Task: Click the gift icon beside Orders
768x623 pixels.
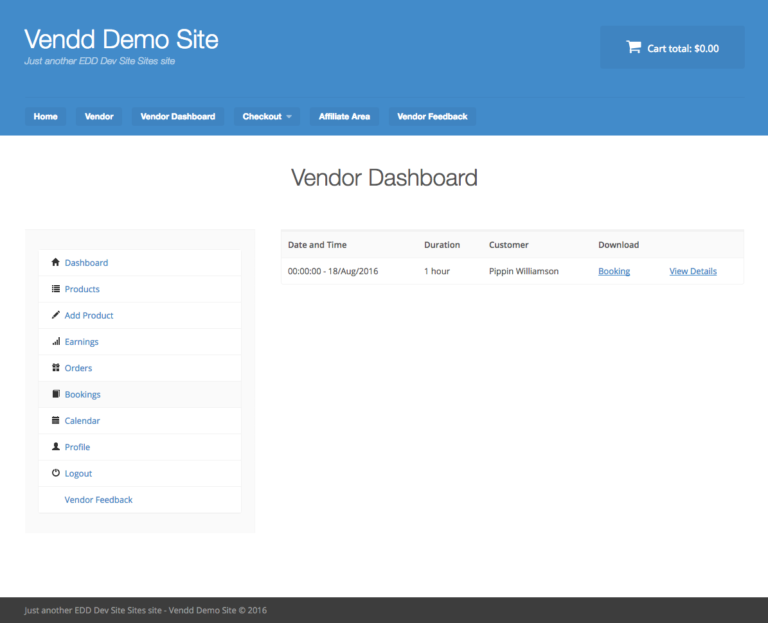Action: click(55, 367)
